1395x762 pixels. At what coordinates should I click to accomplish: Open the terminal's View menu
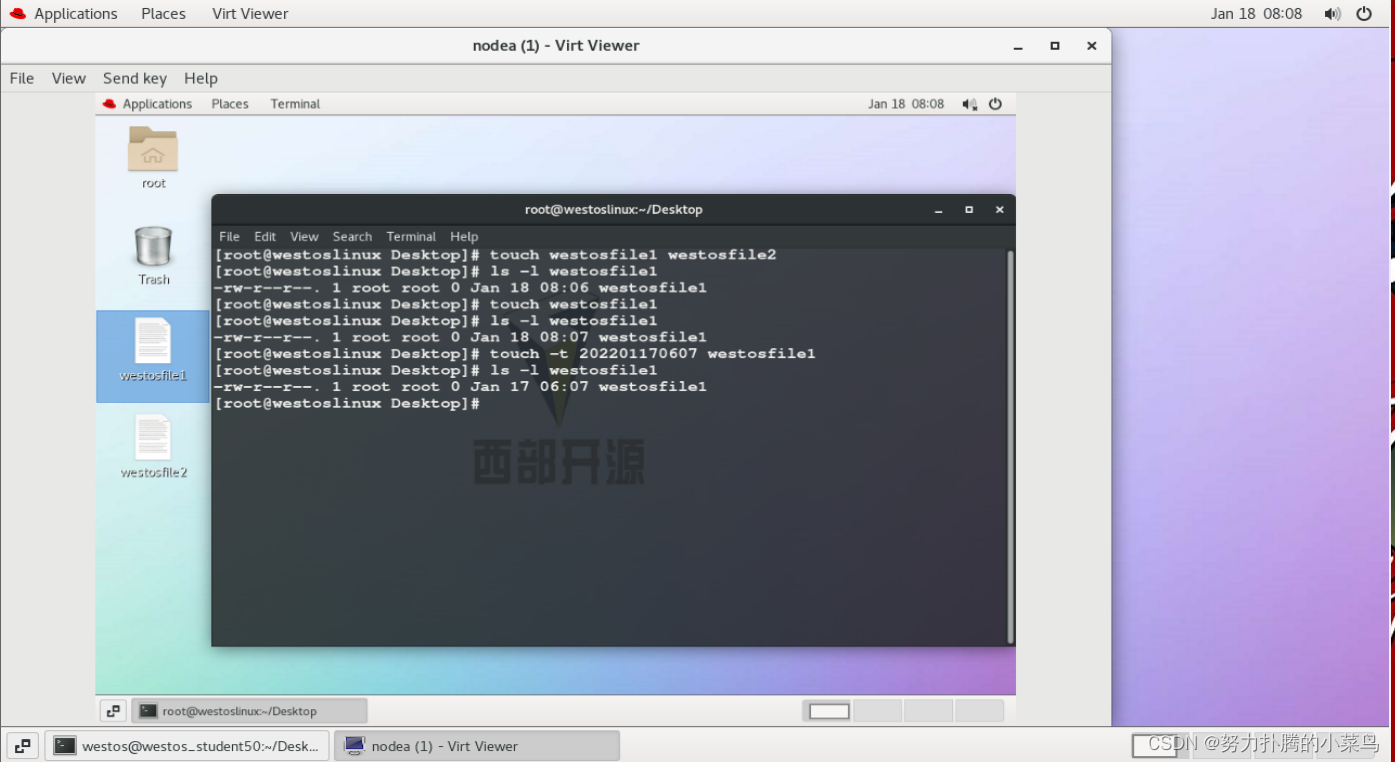pos(304,237)
